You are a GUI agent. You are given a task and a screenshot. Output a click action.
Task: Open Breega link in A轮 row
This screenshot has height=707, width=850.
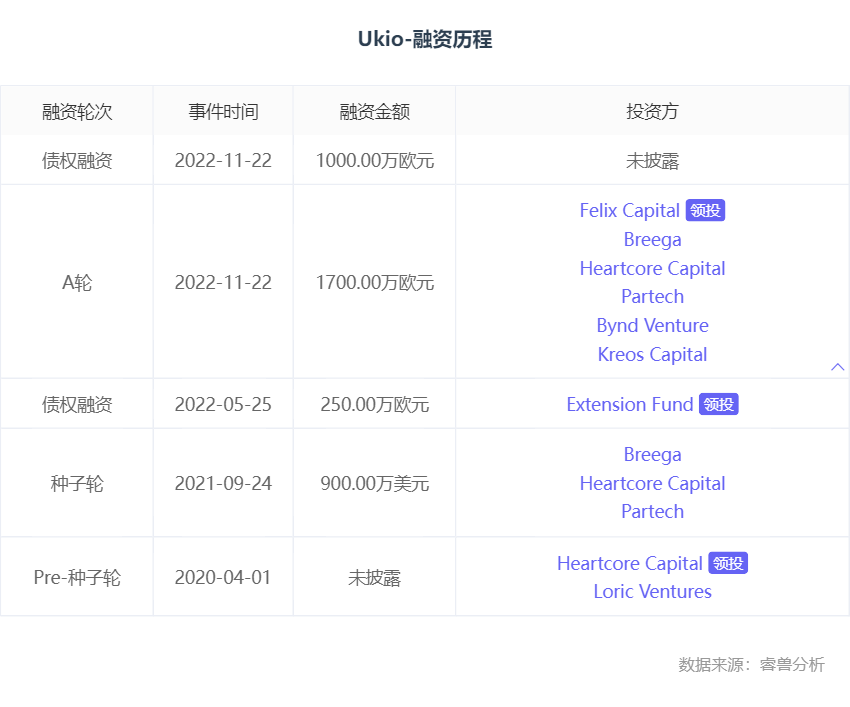(x=652, y=240)
